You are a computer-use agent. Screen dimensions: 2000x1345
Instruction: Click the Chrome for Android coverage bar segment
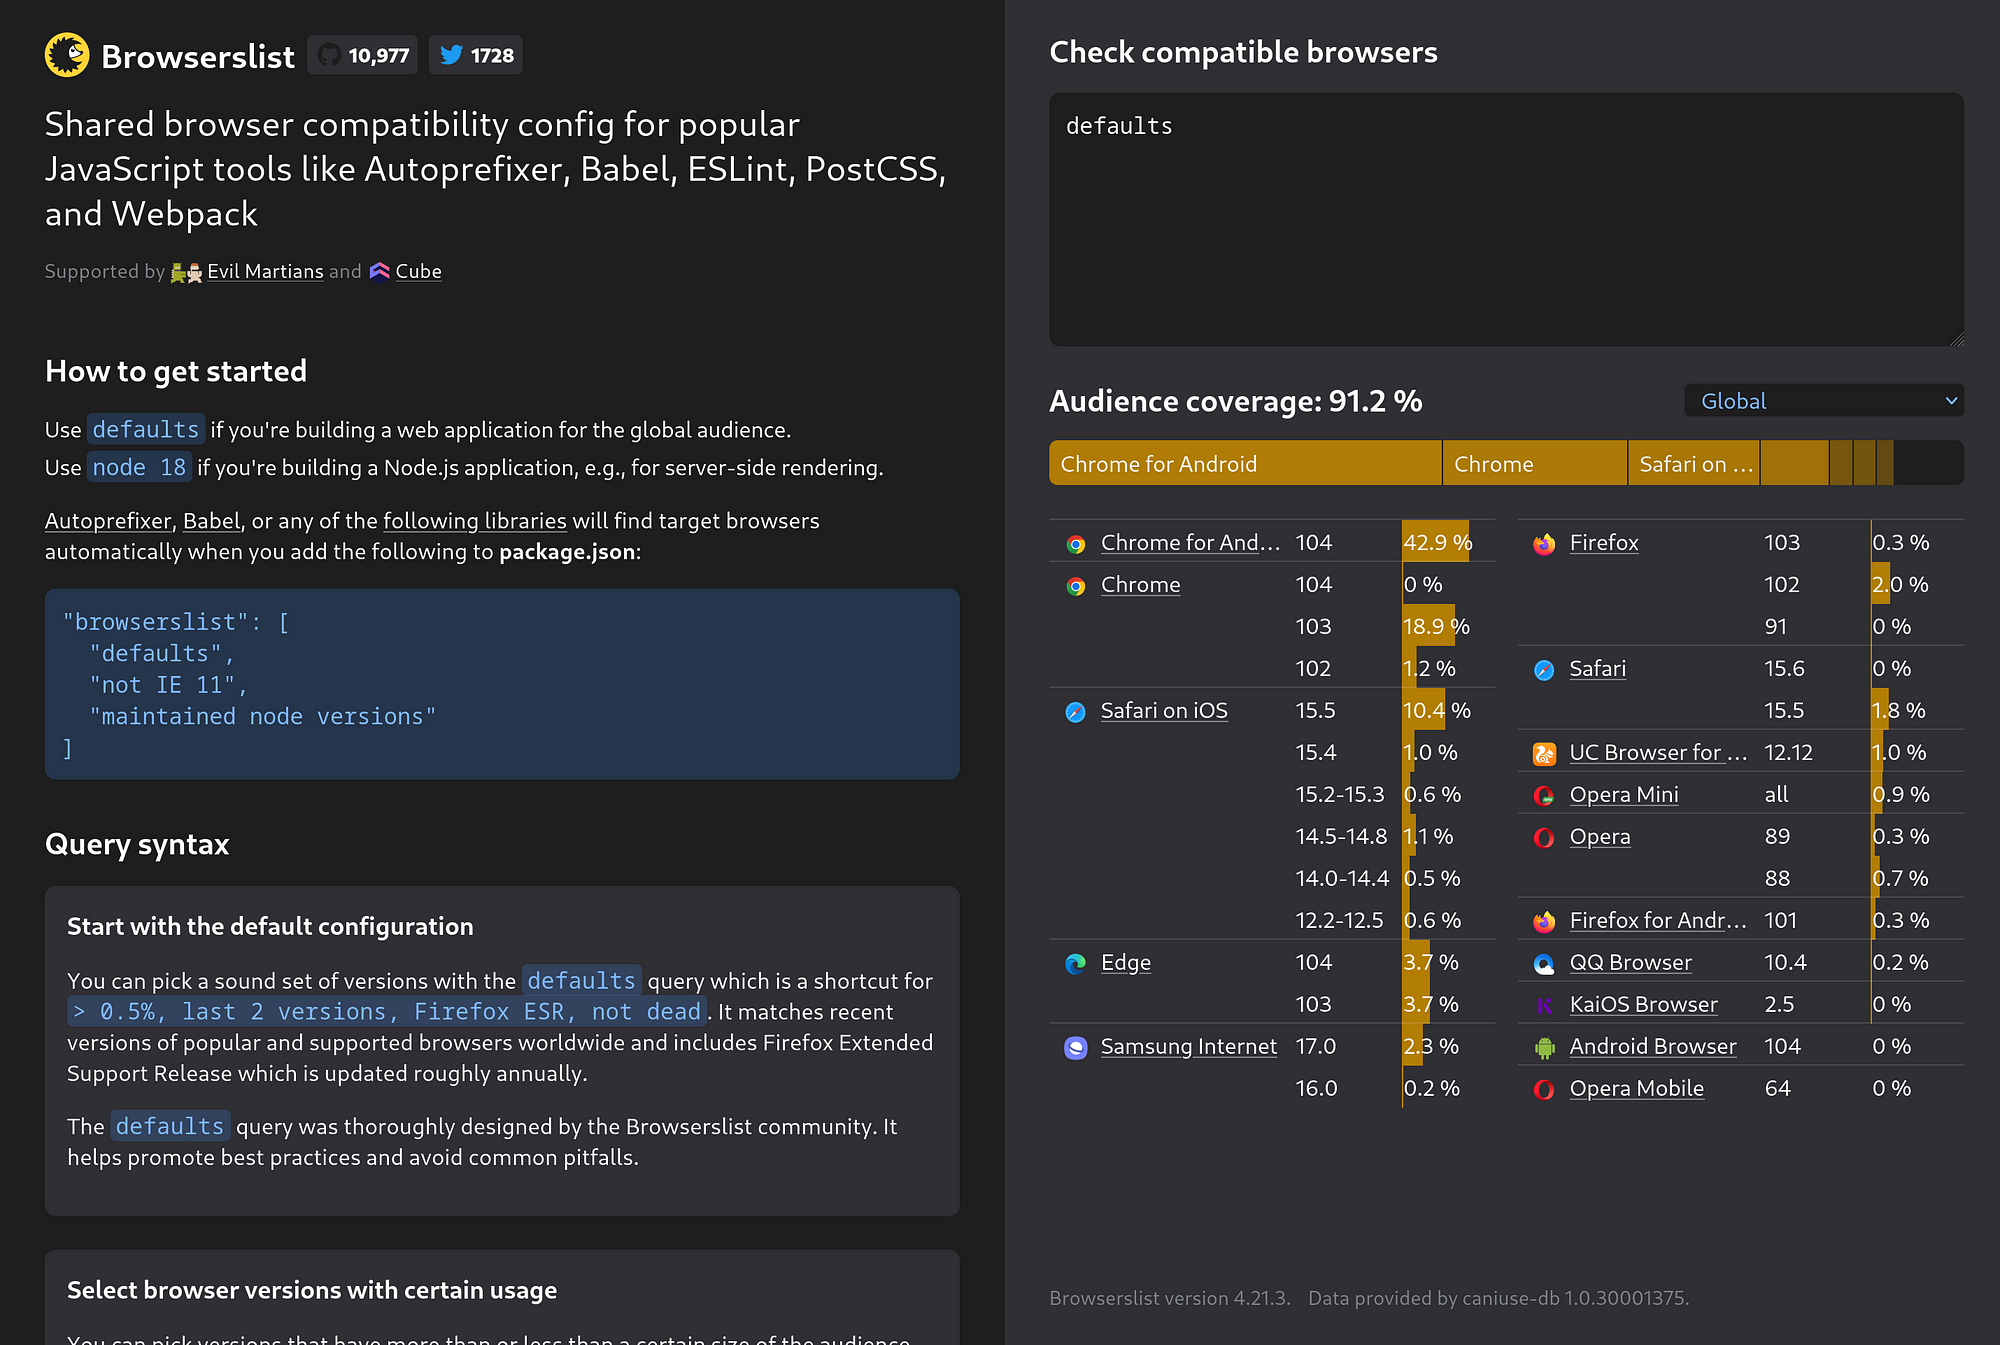1245,463
